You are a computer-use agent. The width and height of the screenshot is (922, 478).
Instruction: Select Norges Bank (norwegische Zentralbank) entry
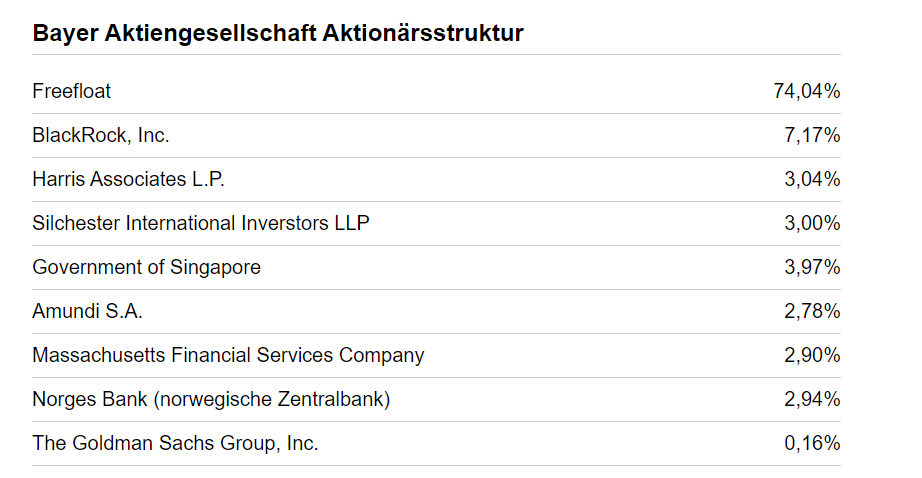pos(211,399)
